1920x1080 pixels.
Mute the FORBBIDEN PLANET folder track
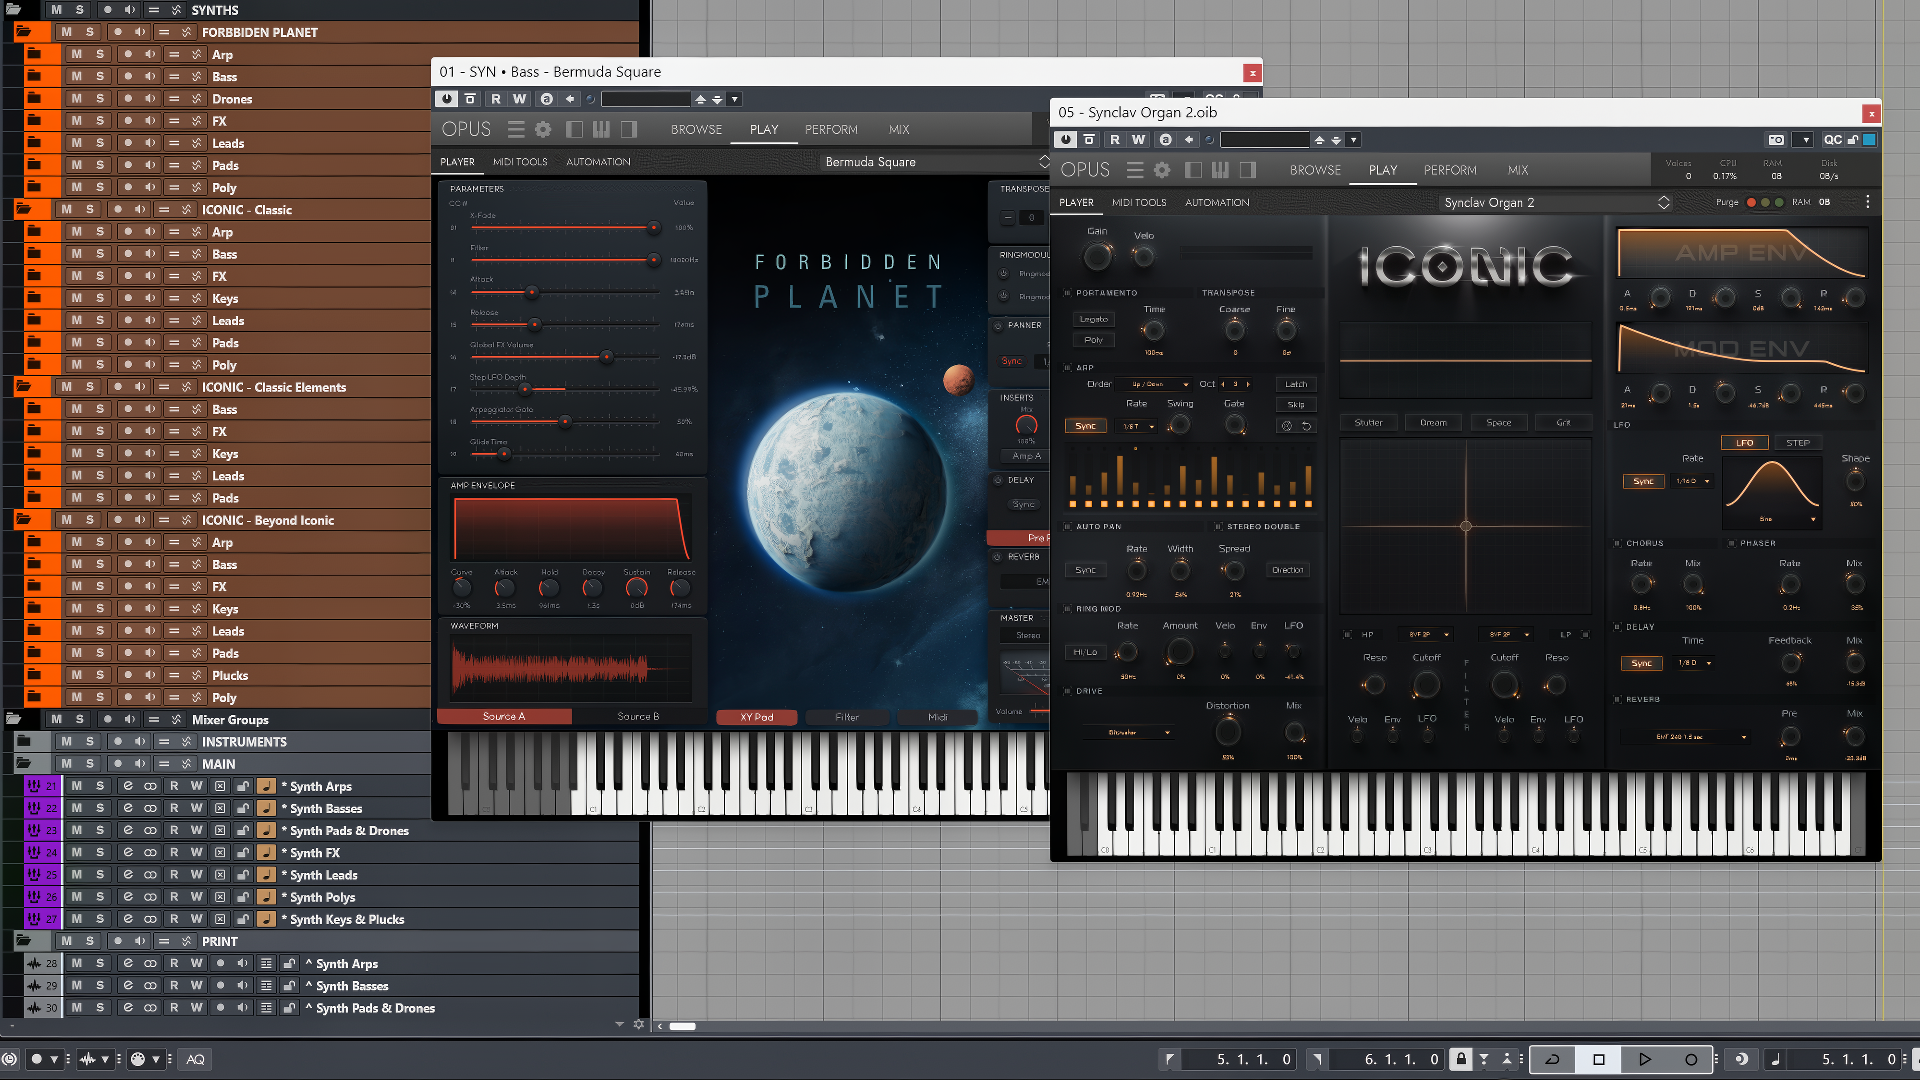tap(66, 32)
